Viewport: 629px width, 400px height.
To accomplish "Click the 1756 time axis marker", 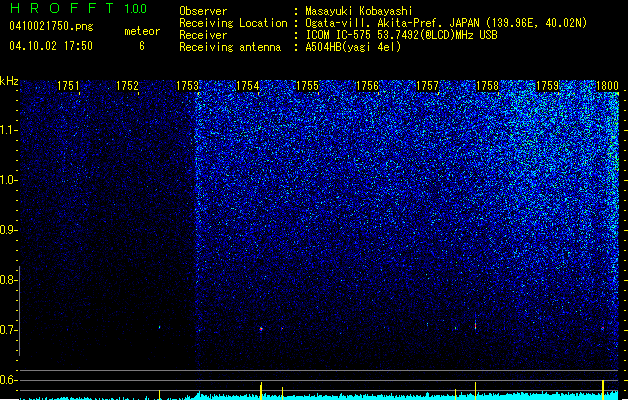I will 367,86.
